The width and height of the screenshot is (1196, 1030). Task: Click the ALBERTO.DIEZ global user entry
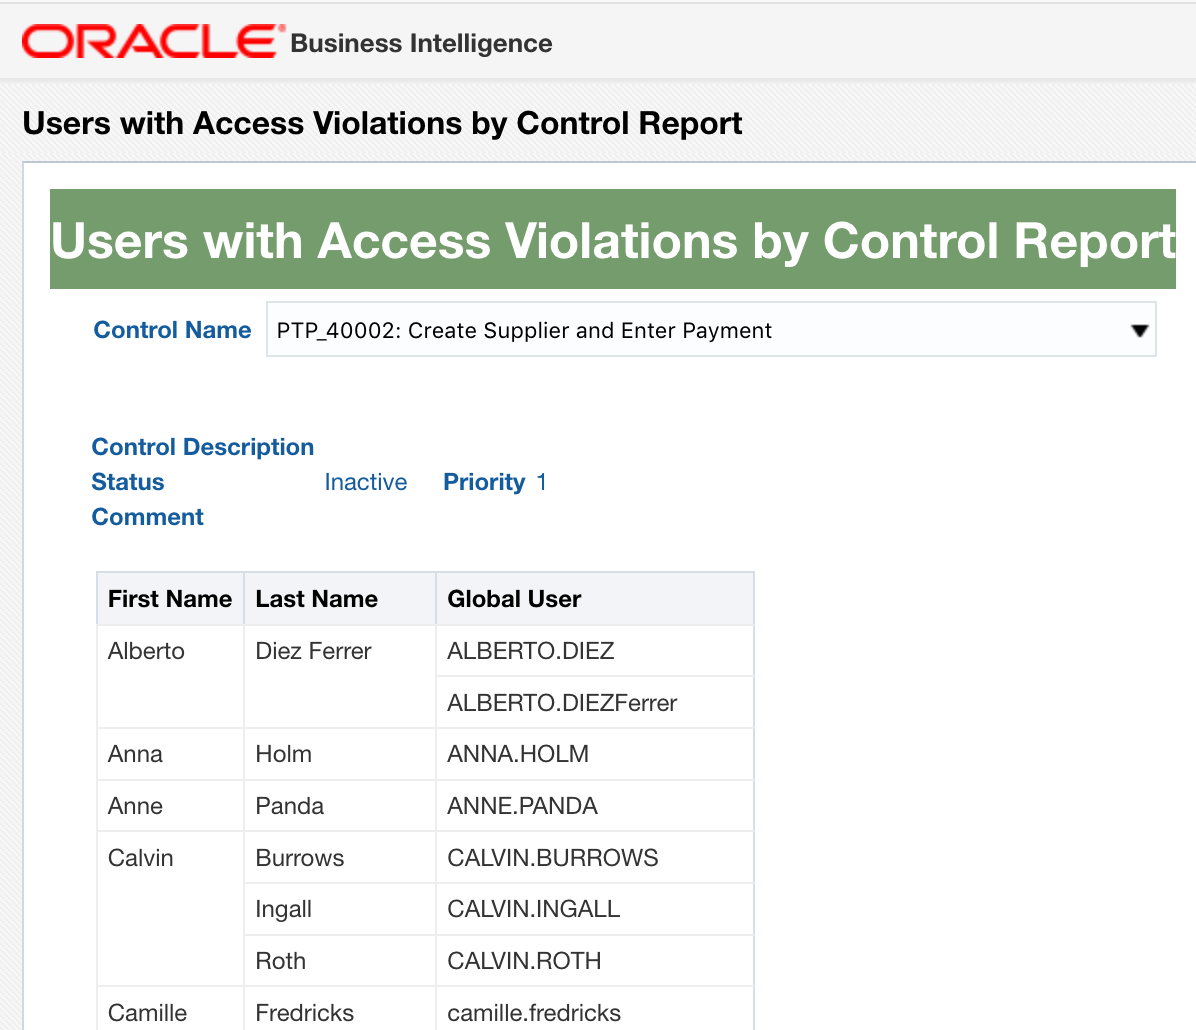point(523,650)
